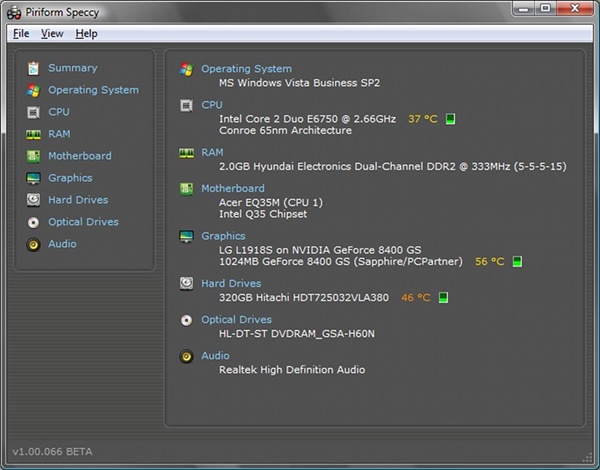Click 'Conroe 65nm Architecture' text

pos(285,131)
